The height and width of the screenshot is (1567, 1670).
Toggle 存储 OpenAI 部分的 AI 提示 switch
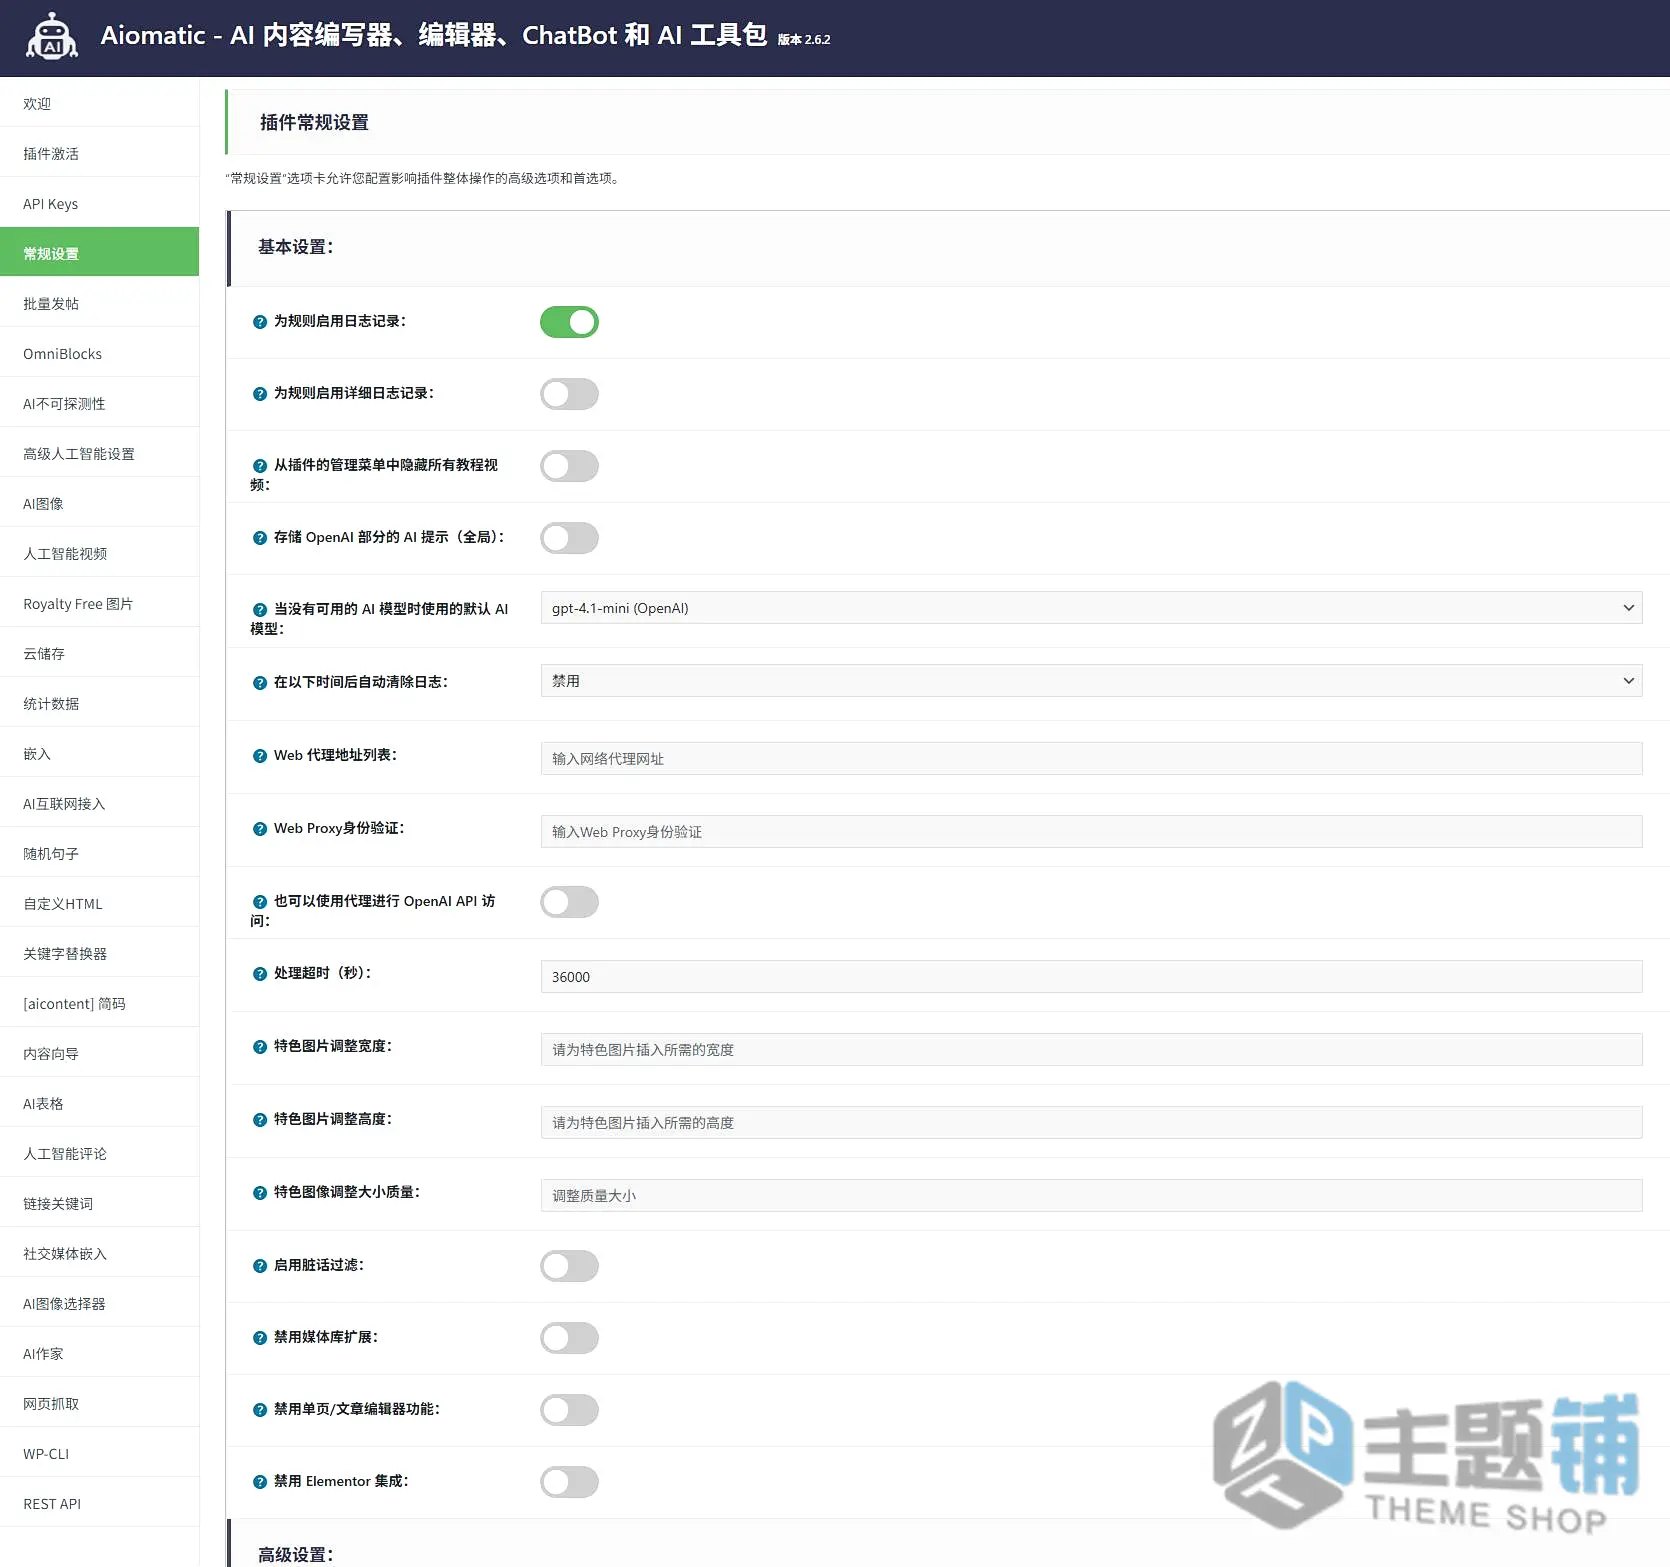click(570, 538)
